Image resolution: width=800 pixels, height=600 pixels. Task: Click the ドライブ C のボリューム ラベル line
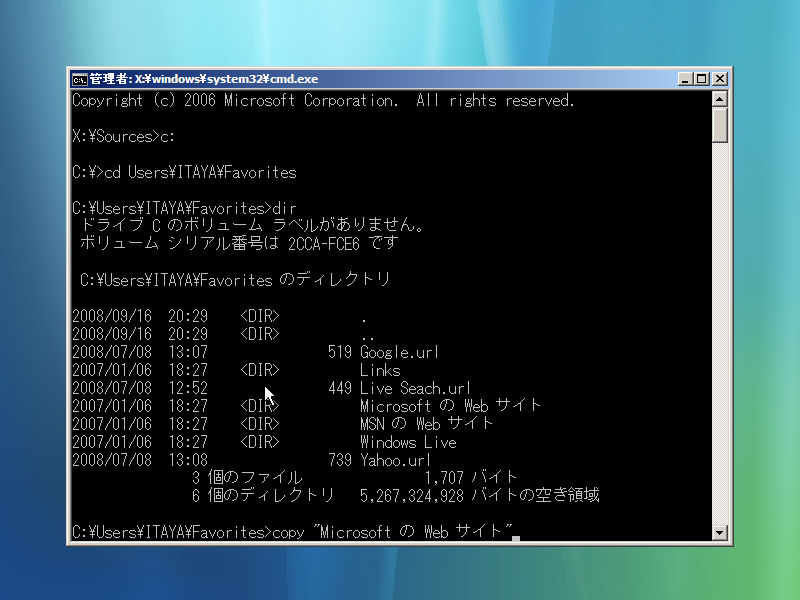pos(252,225)
